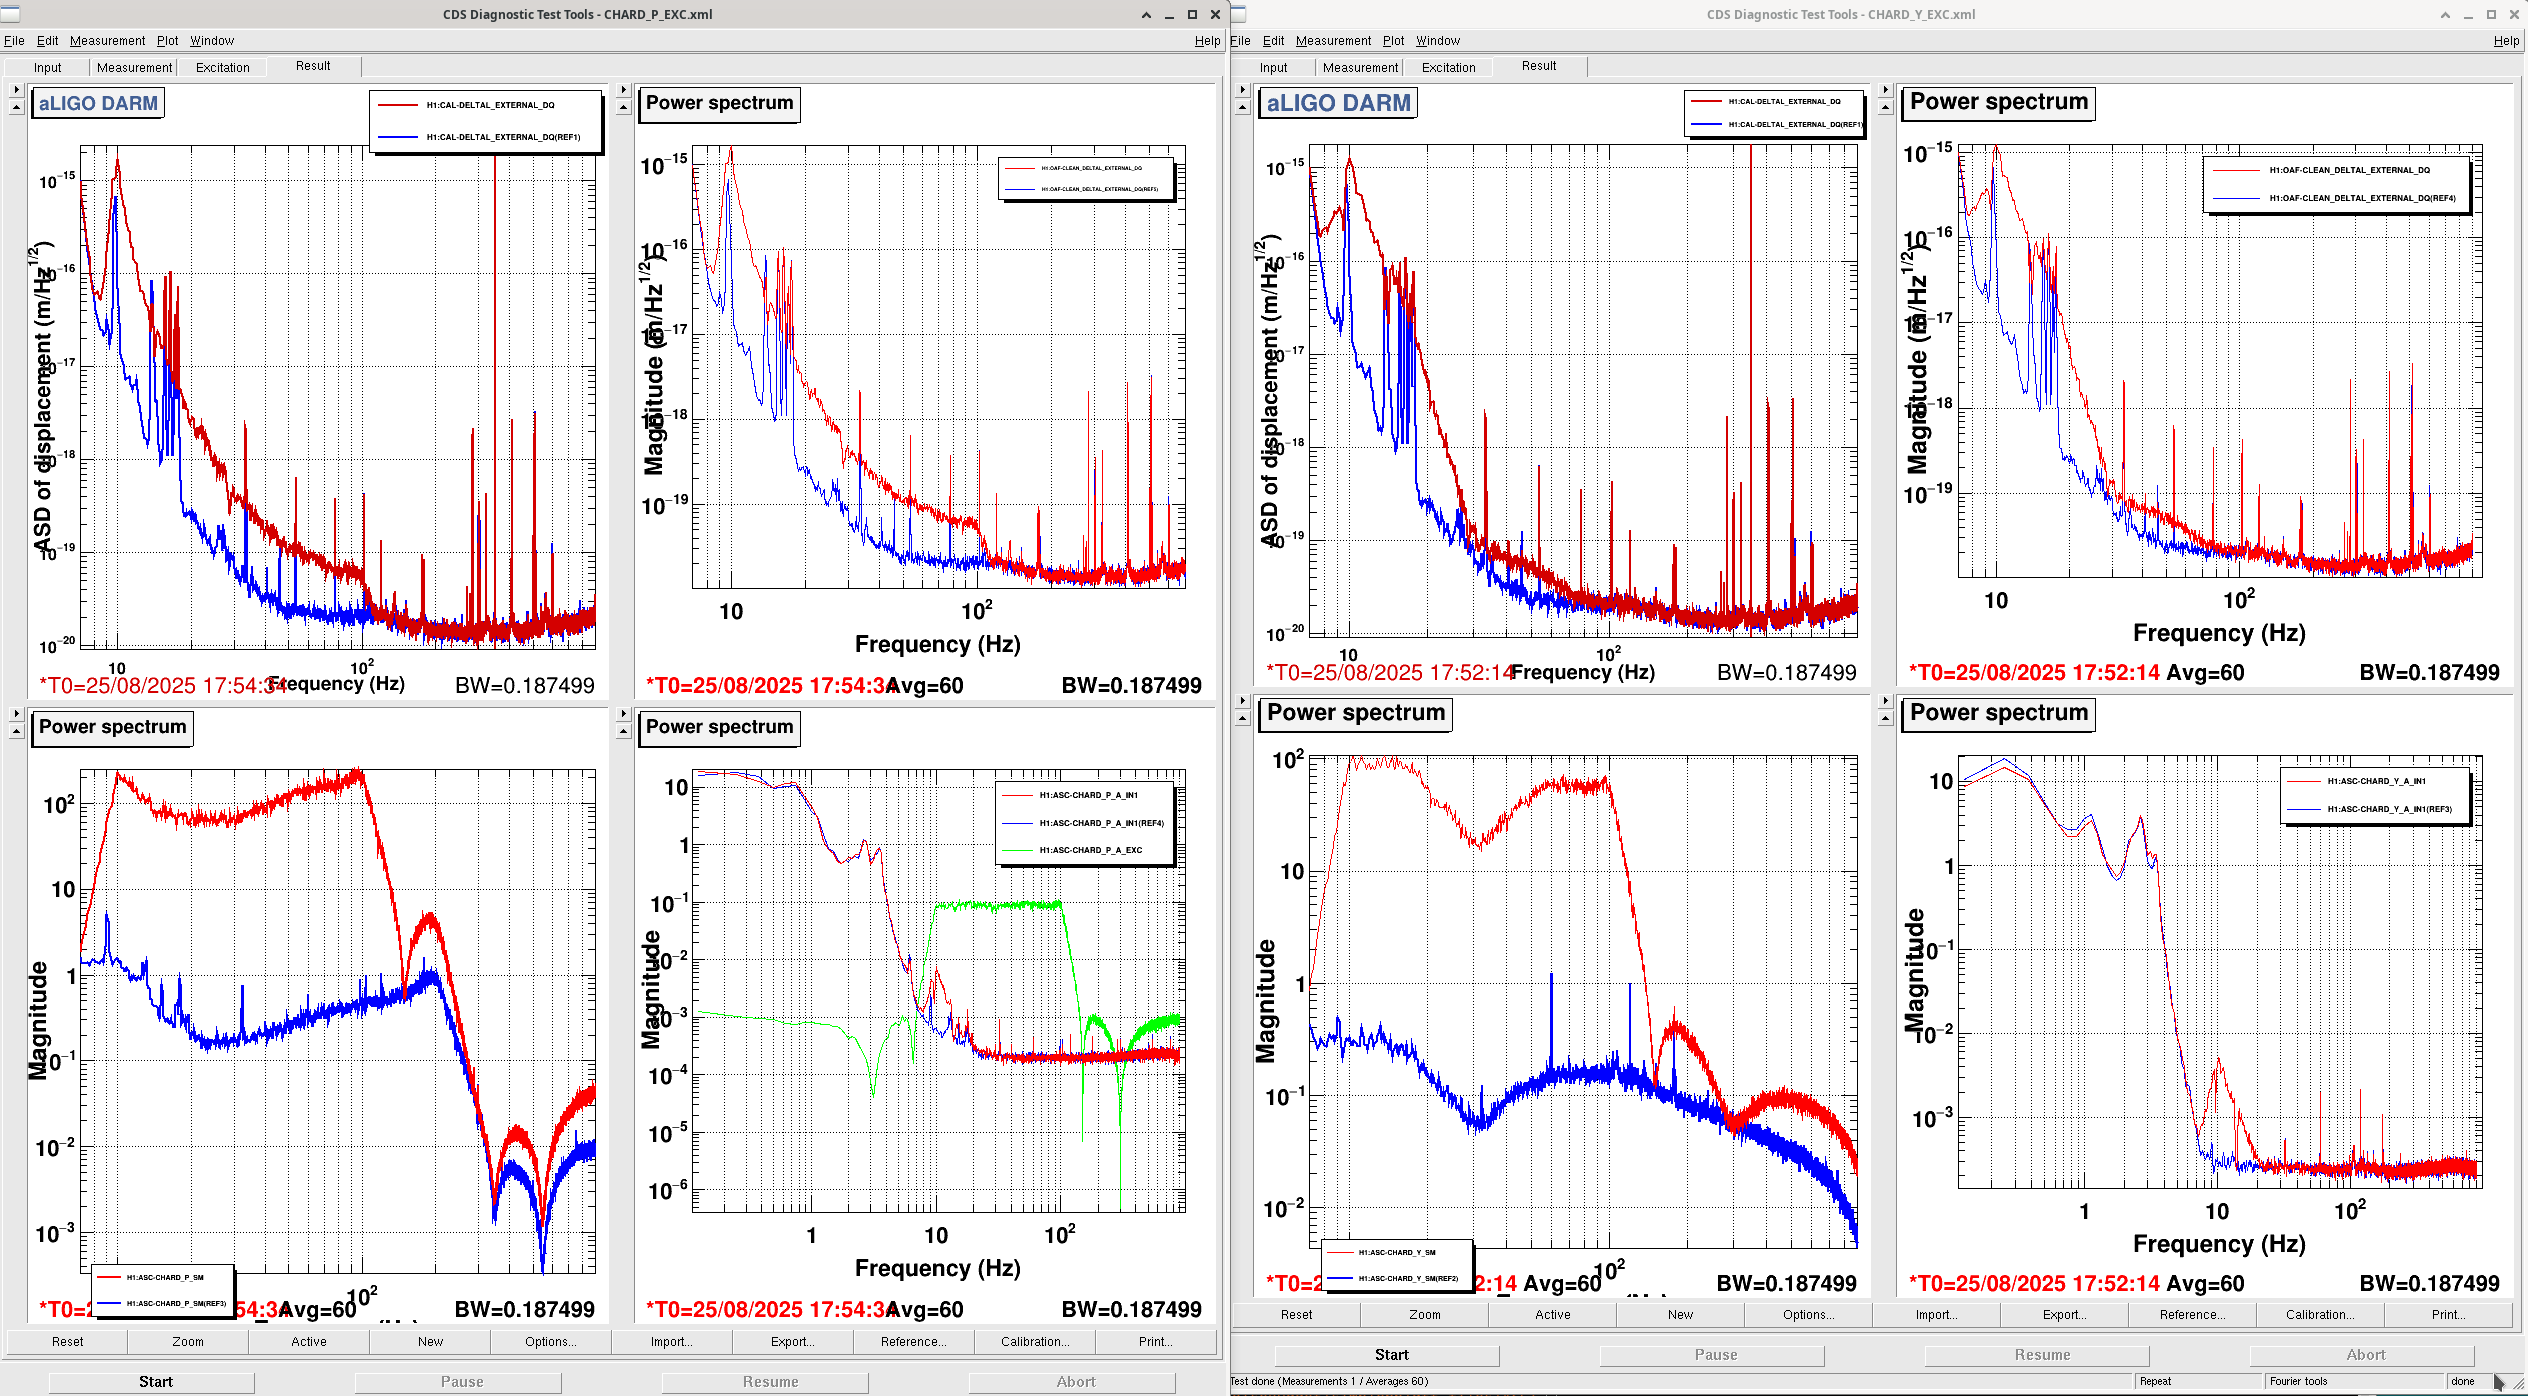Click Active button in CHARD_P_EXC window
The height and width of the screenshot is (1396, 2528).
(309, 1341)
